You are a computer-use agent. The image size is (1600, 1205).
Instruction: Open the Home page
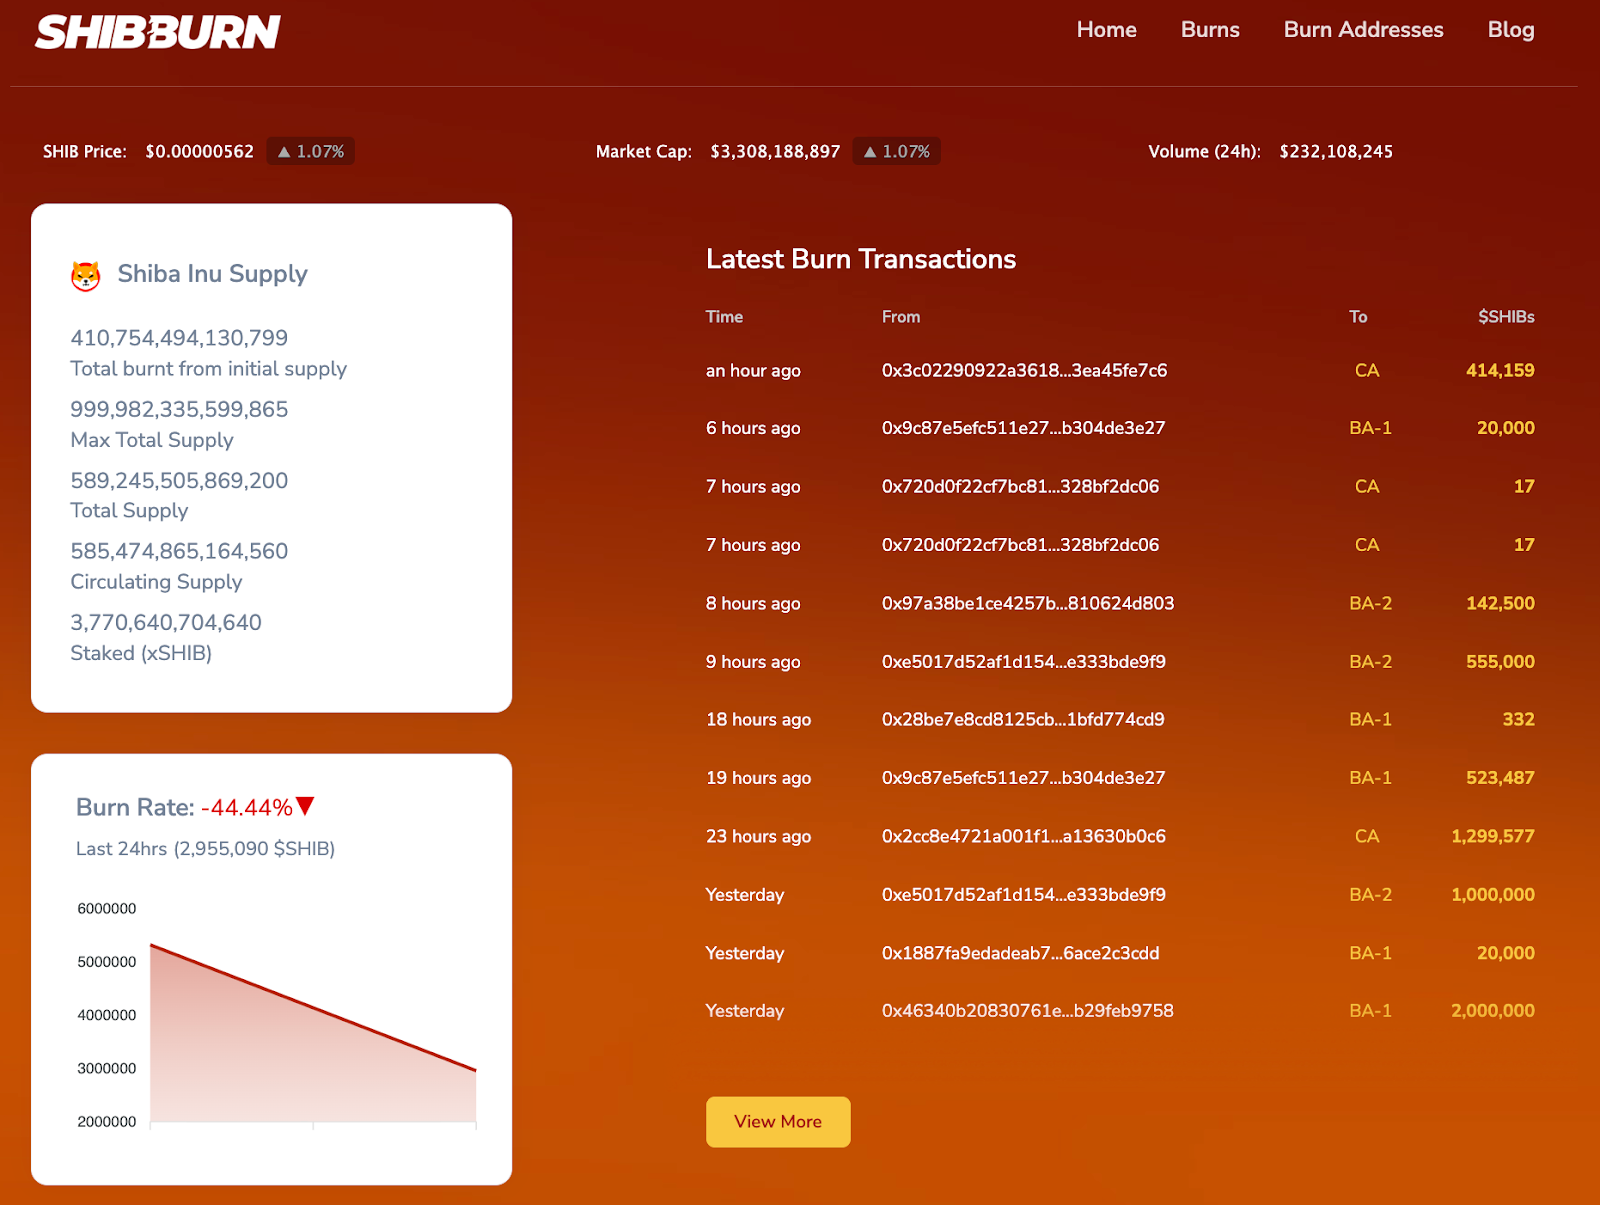(1106, 30)
